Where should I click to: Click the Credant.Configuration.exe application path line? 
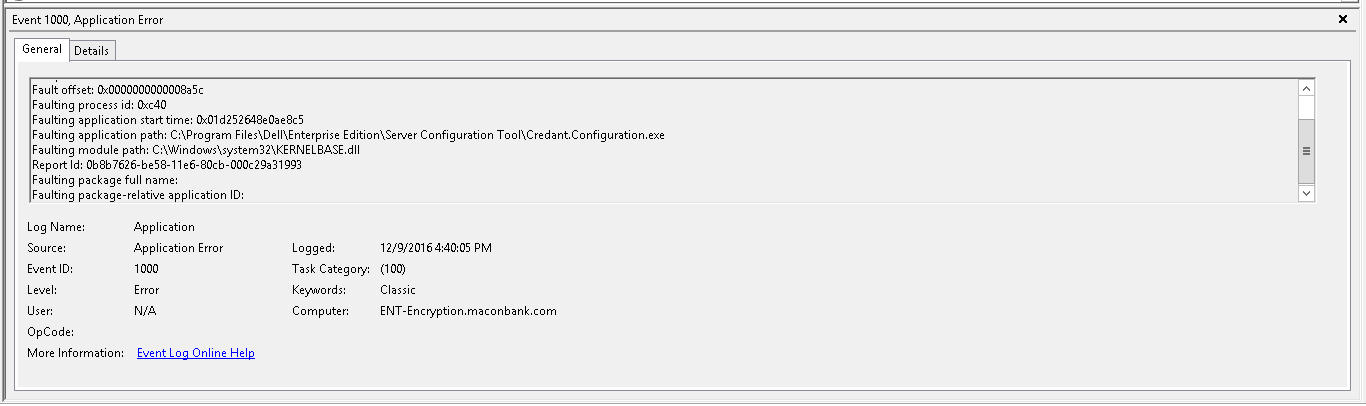point(348,135)
